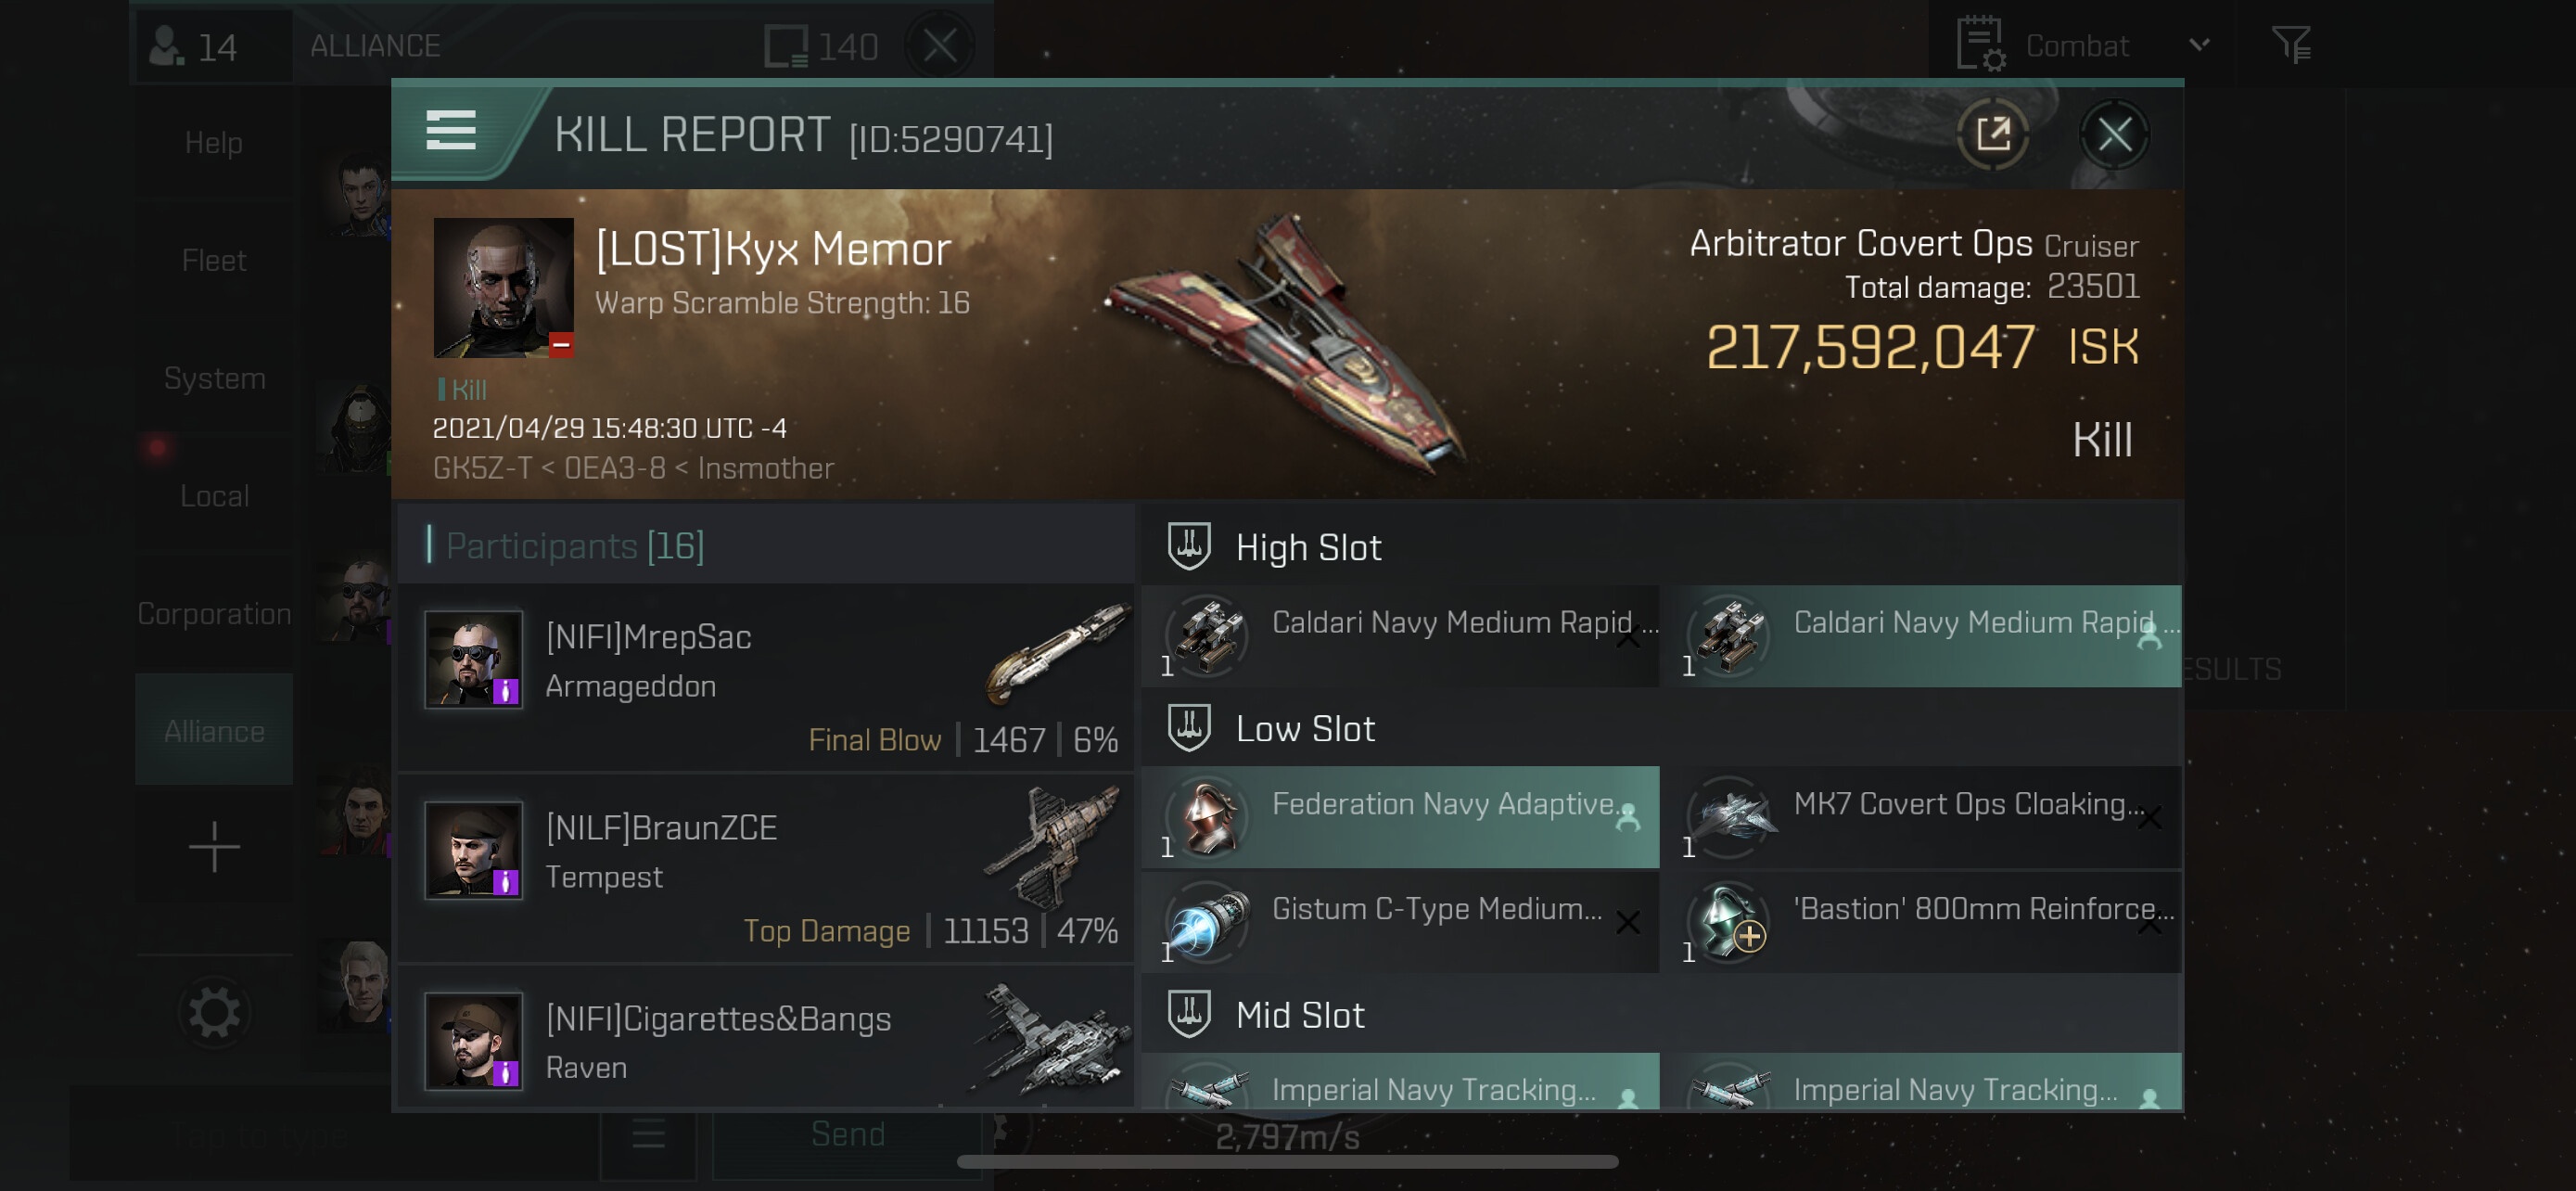The height and width of the screenshot is (1191, 2576).
Task: Select the Local chat channel
Action: point(214,496)
